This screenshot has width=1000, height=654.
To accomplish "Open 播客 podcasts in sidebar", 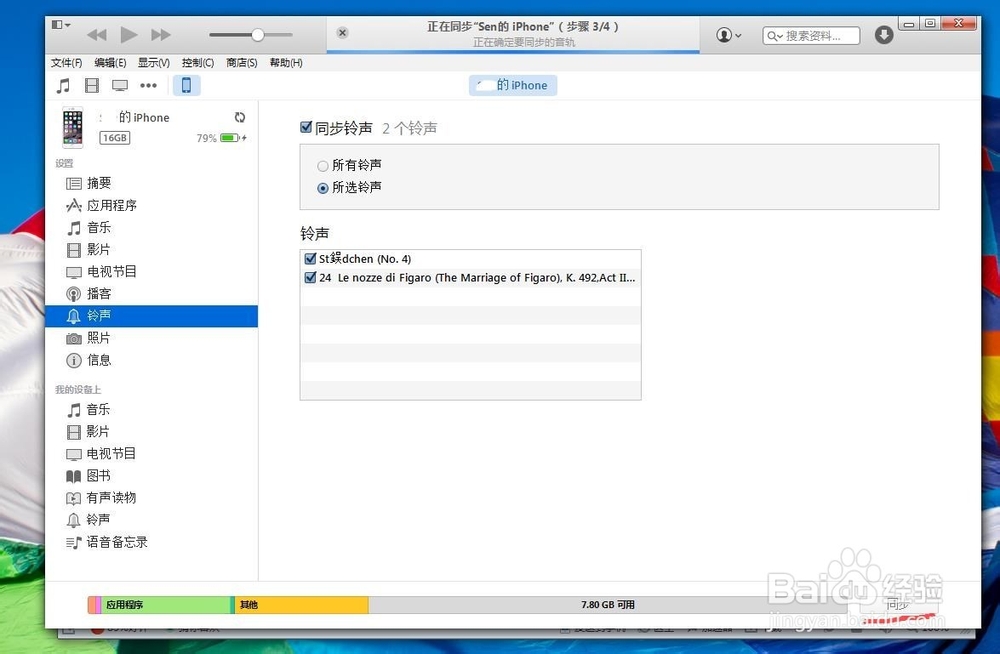I will tap(152, 294).
